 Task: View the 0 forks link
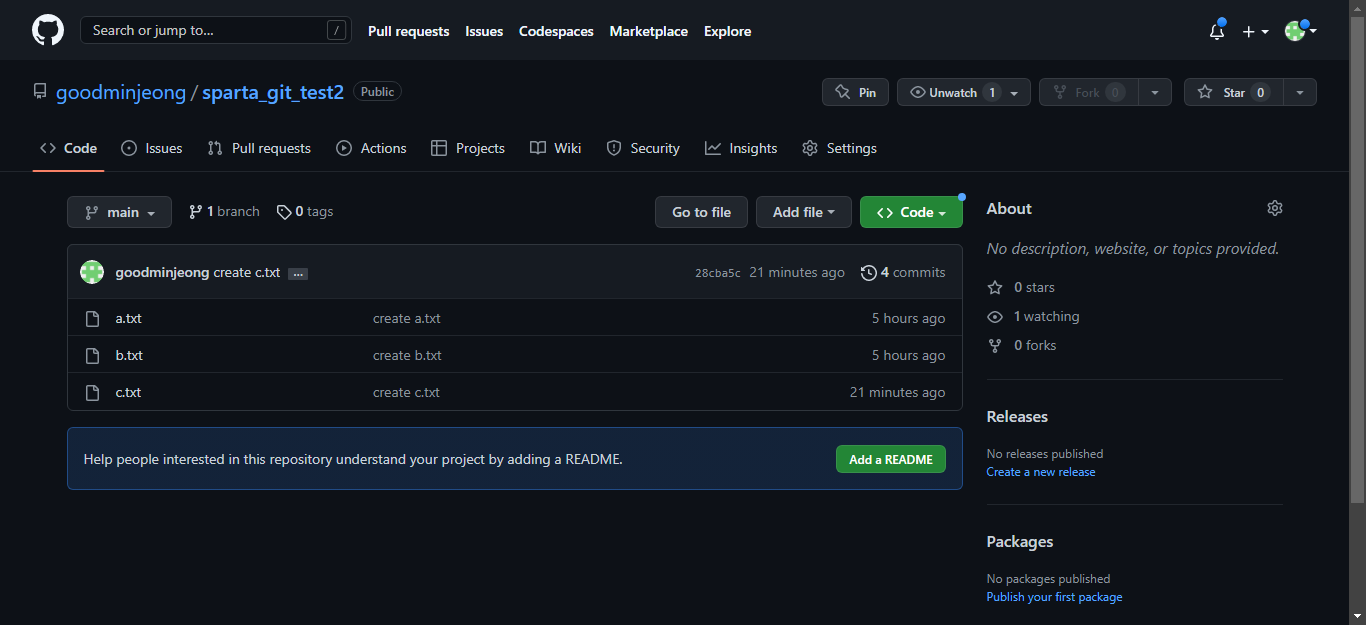(x=1022, y=345)
